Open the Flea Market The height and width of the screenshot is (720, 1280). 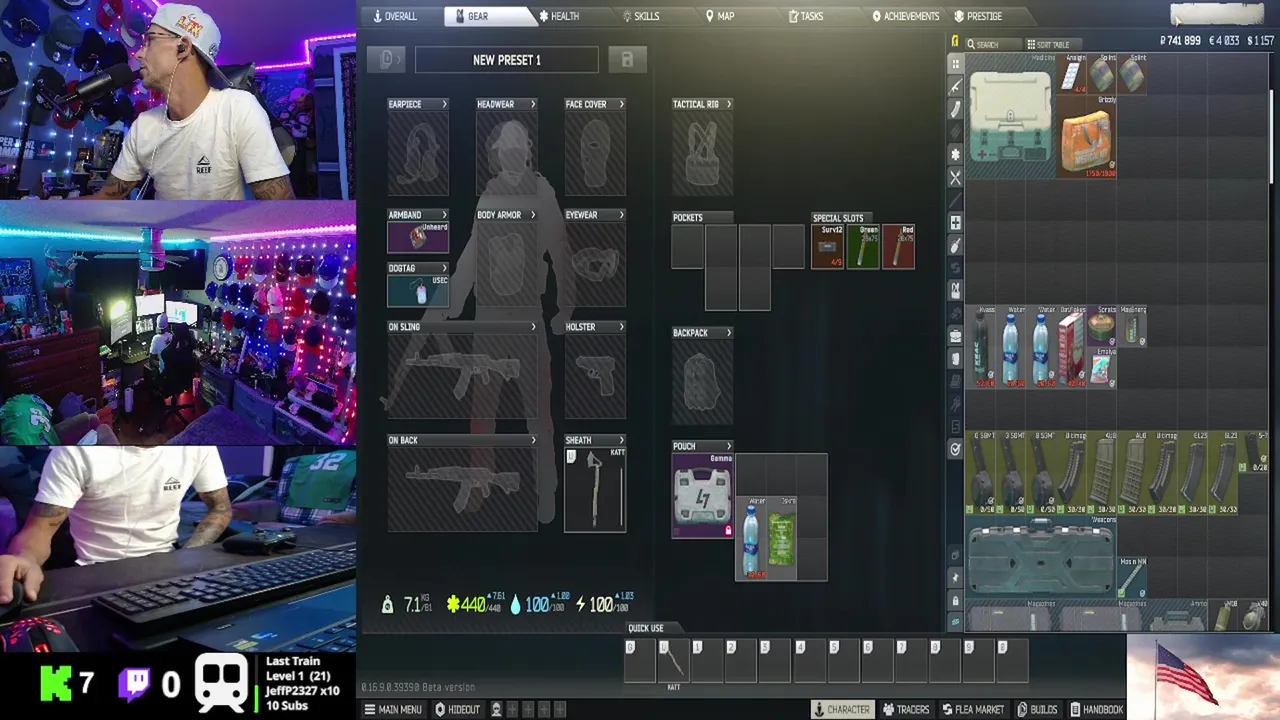pyautogui.click(x=972, y=709)
